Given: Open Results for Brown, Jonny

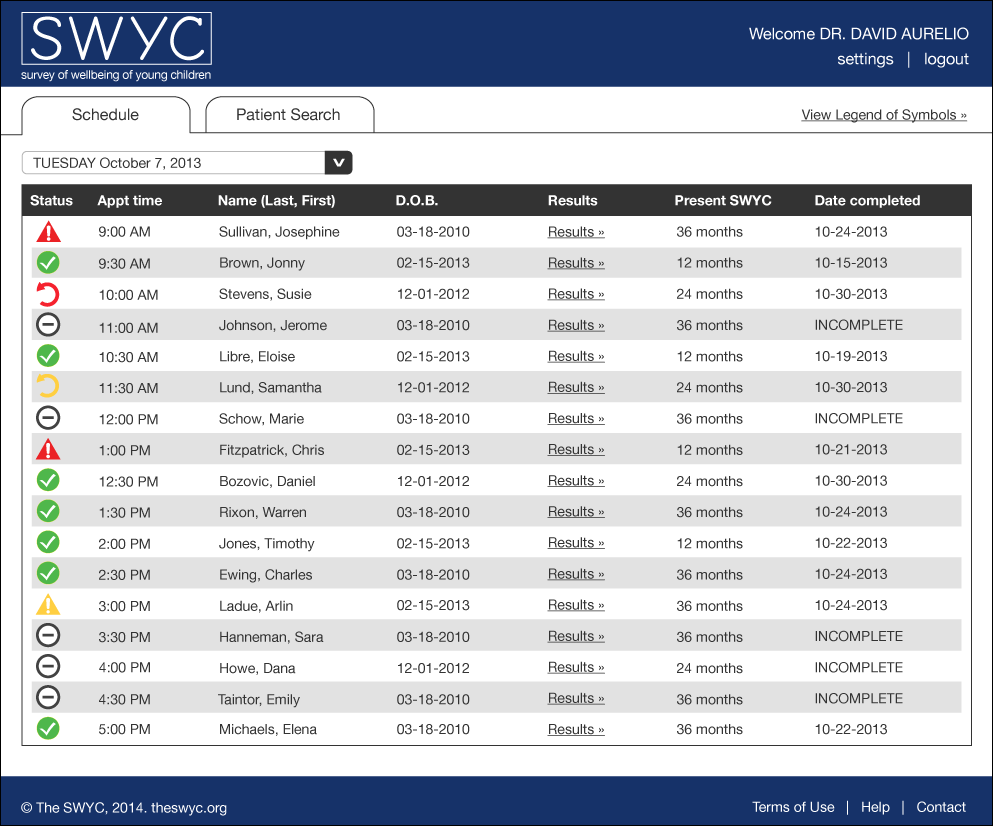Looking at the screenshot, I should (576, 263).
